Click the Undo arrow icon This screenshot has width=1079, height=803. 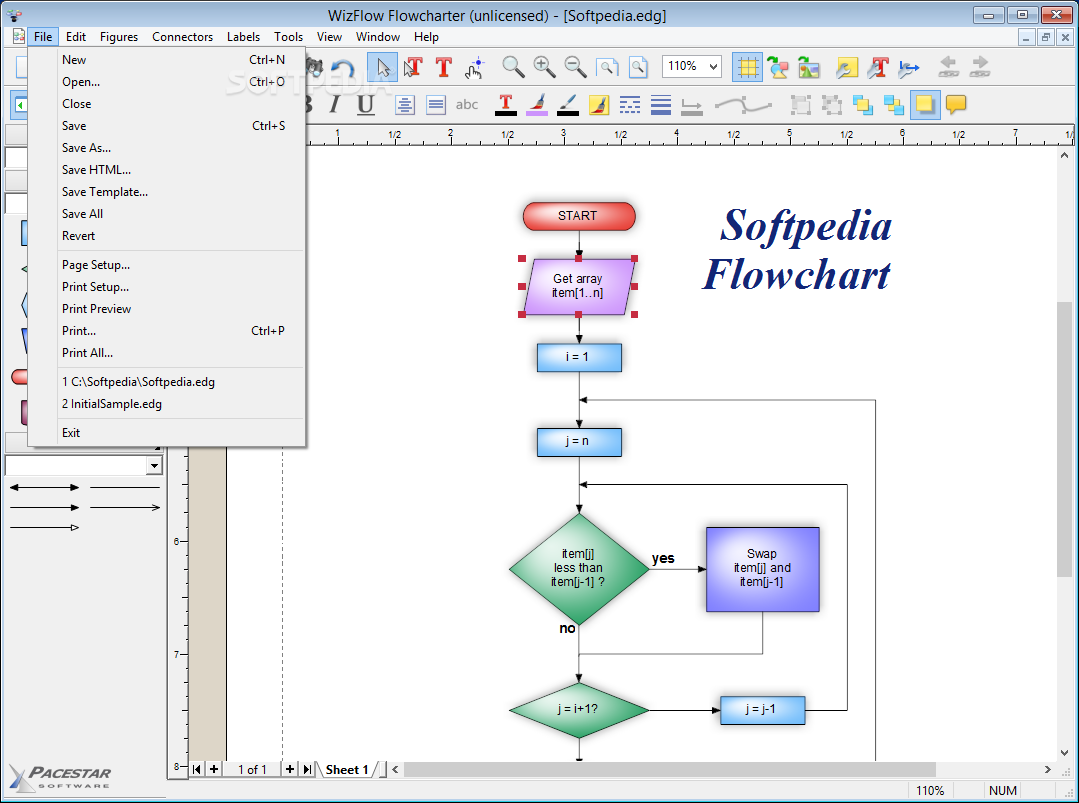click(x=343, y=67)
